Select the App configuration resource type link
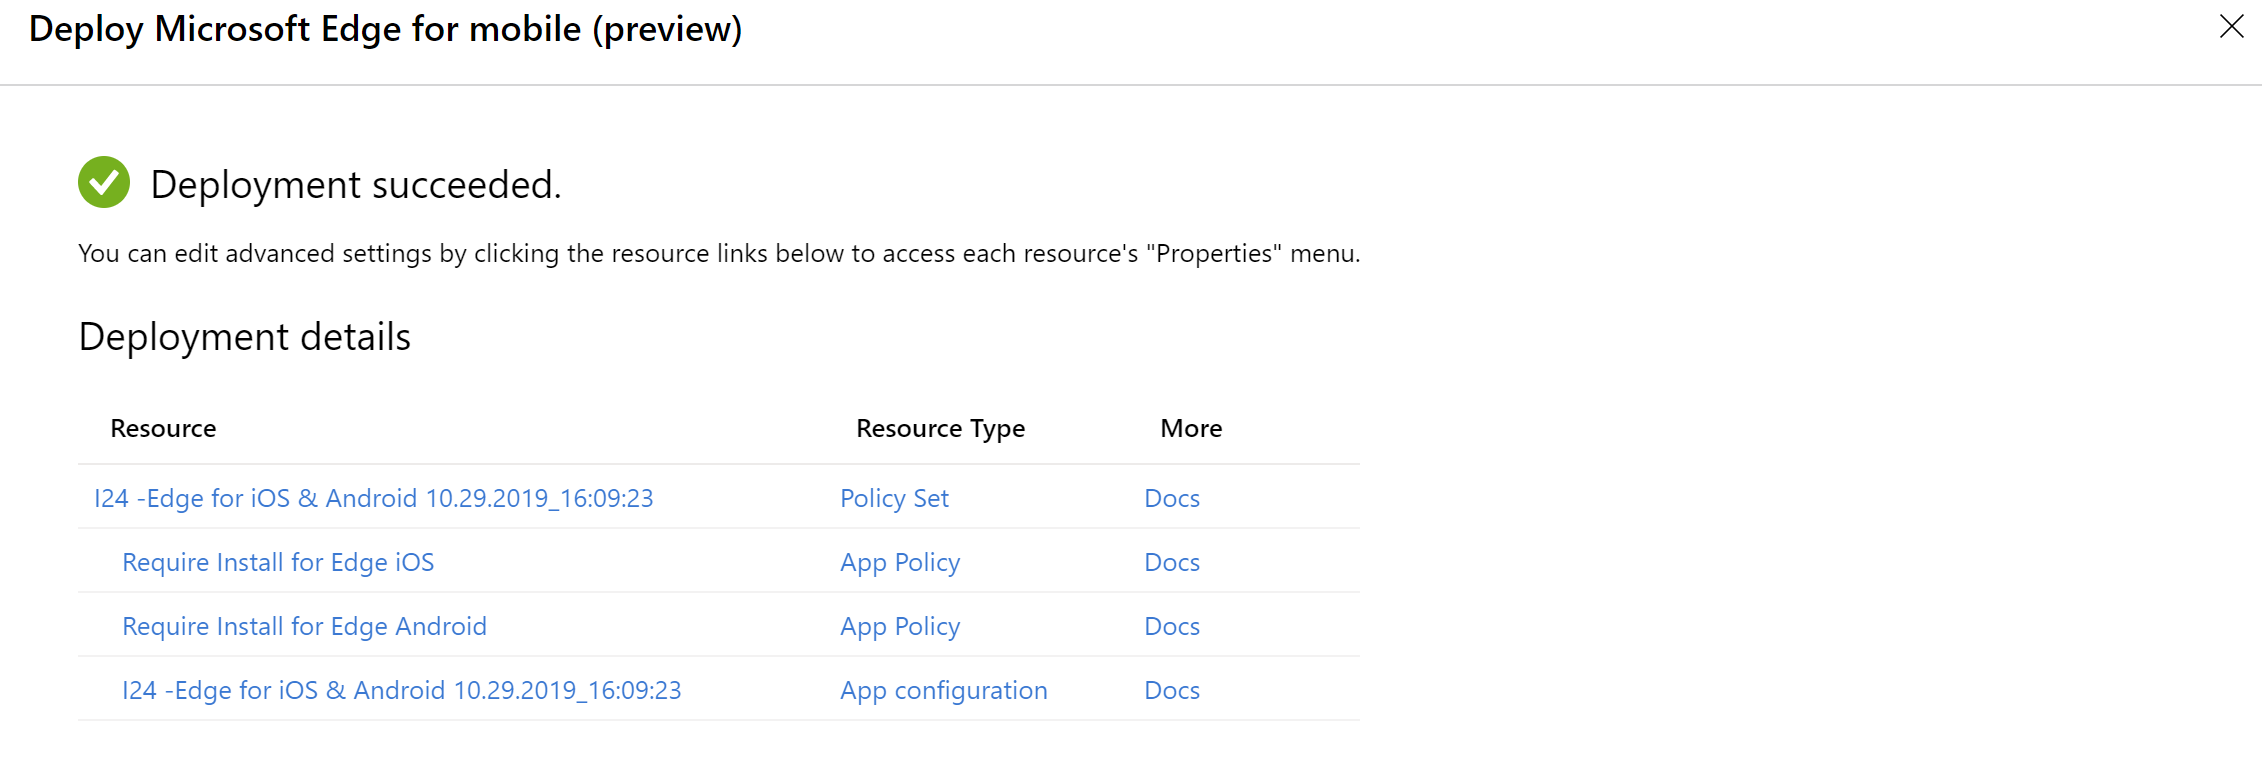 [x=943, y=690]
